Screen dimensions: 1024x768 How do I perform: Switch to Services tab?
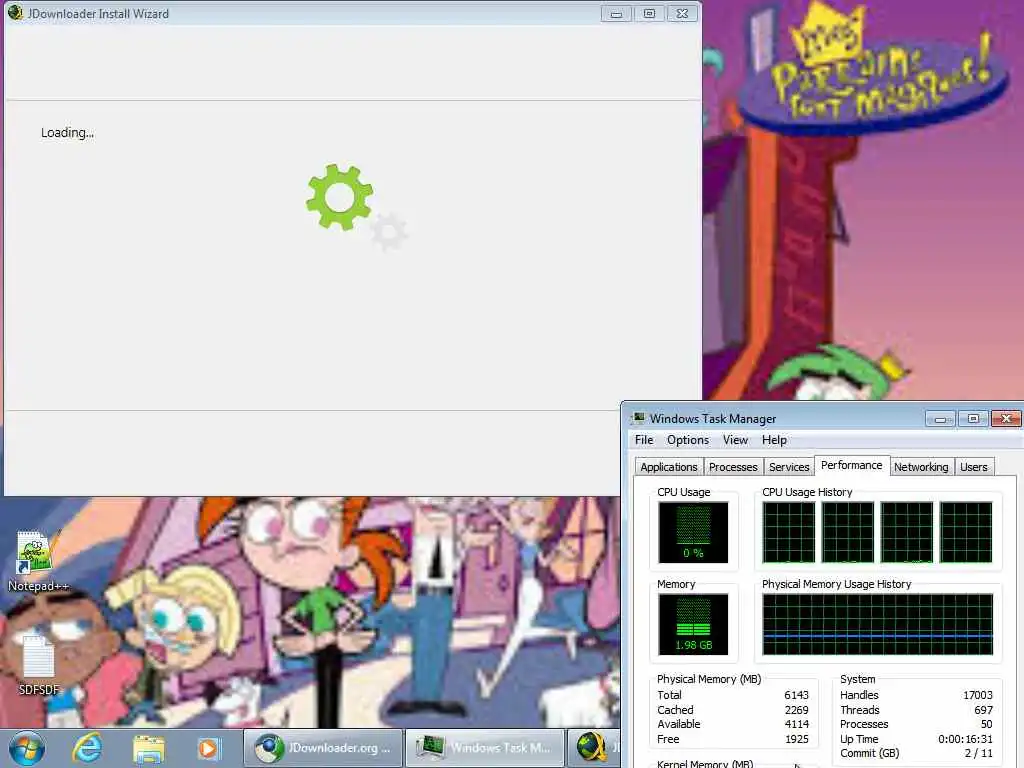pos(789,467)
